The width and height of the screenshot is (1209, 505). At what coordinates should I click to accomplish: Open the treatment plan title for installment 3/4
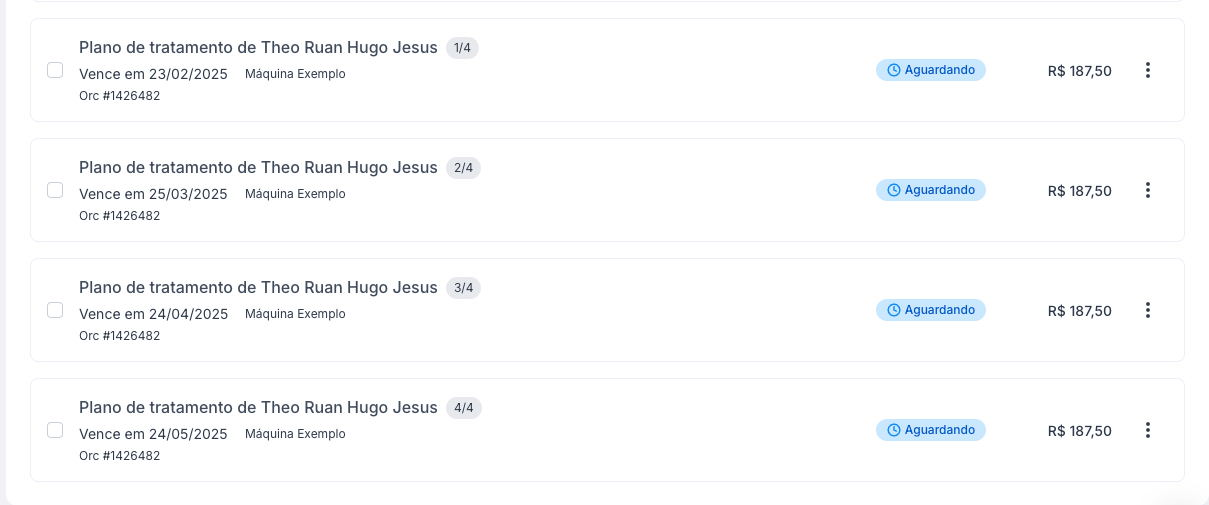point(258,288)
